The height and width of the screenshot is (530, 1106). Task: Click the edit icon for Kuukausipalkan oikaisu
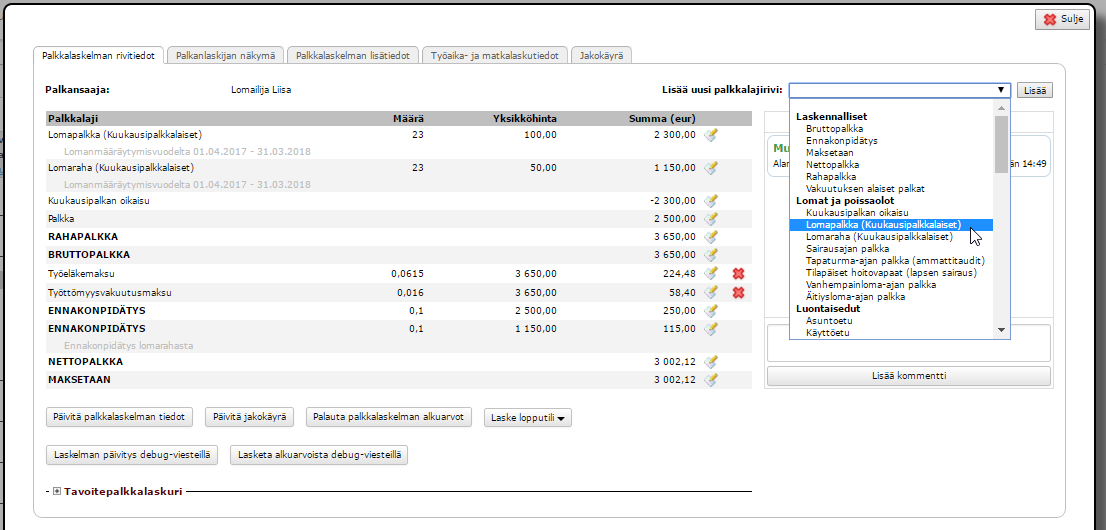pyautogui.click(x=711, y=200)
